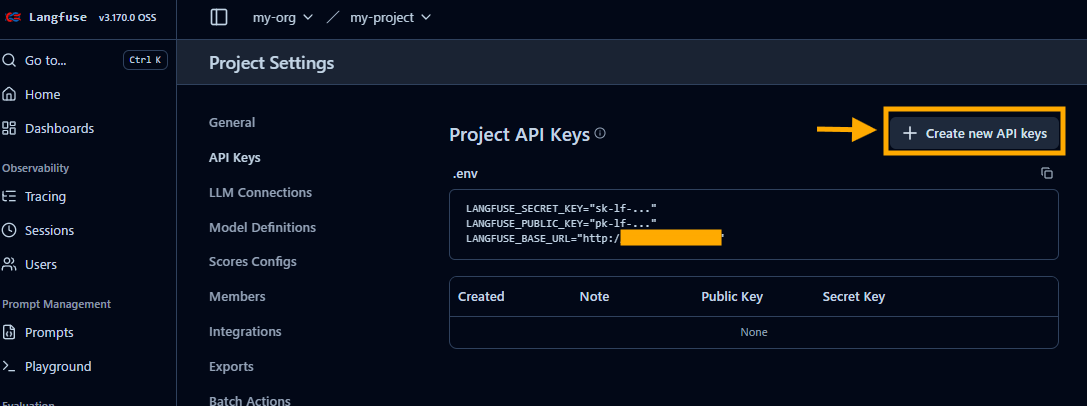Viewport: 1087px width, 406px height.
Task: Click the LANGFUSE_BASE_URL line in .env
Action: pyautogui.click(x=595, y=238)
